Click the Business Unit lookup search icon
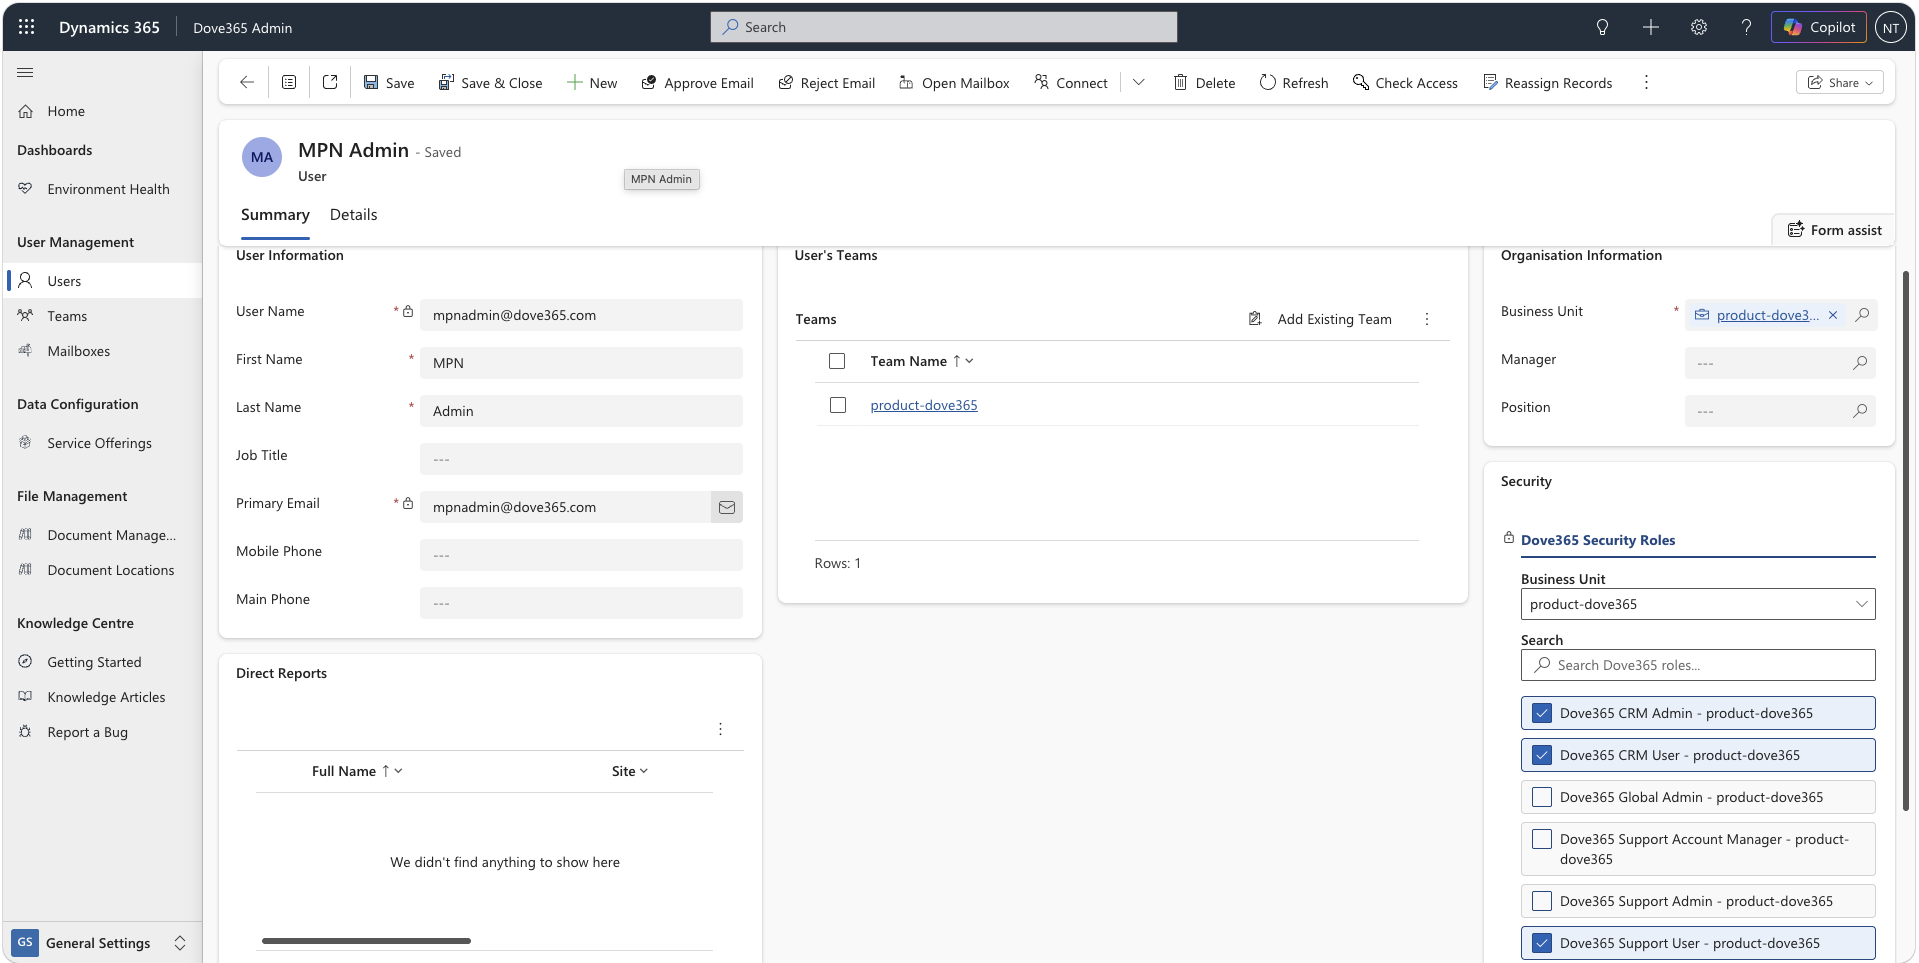This screenshot has height=963, width=1919. click(1862, 315)
